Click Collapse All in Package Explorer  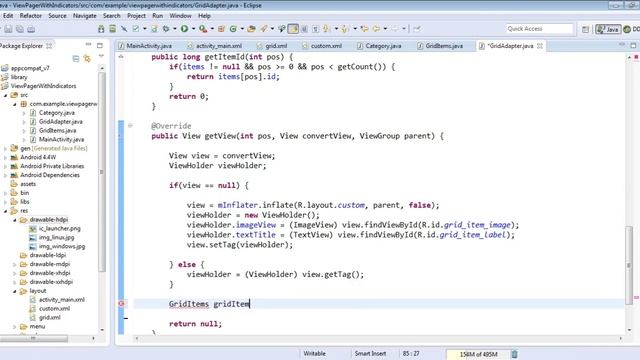76,59
